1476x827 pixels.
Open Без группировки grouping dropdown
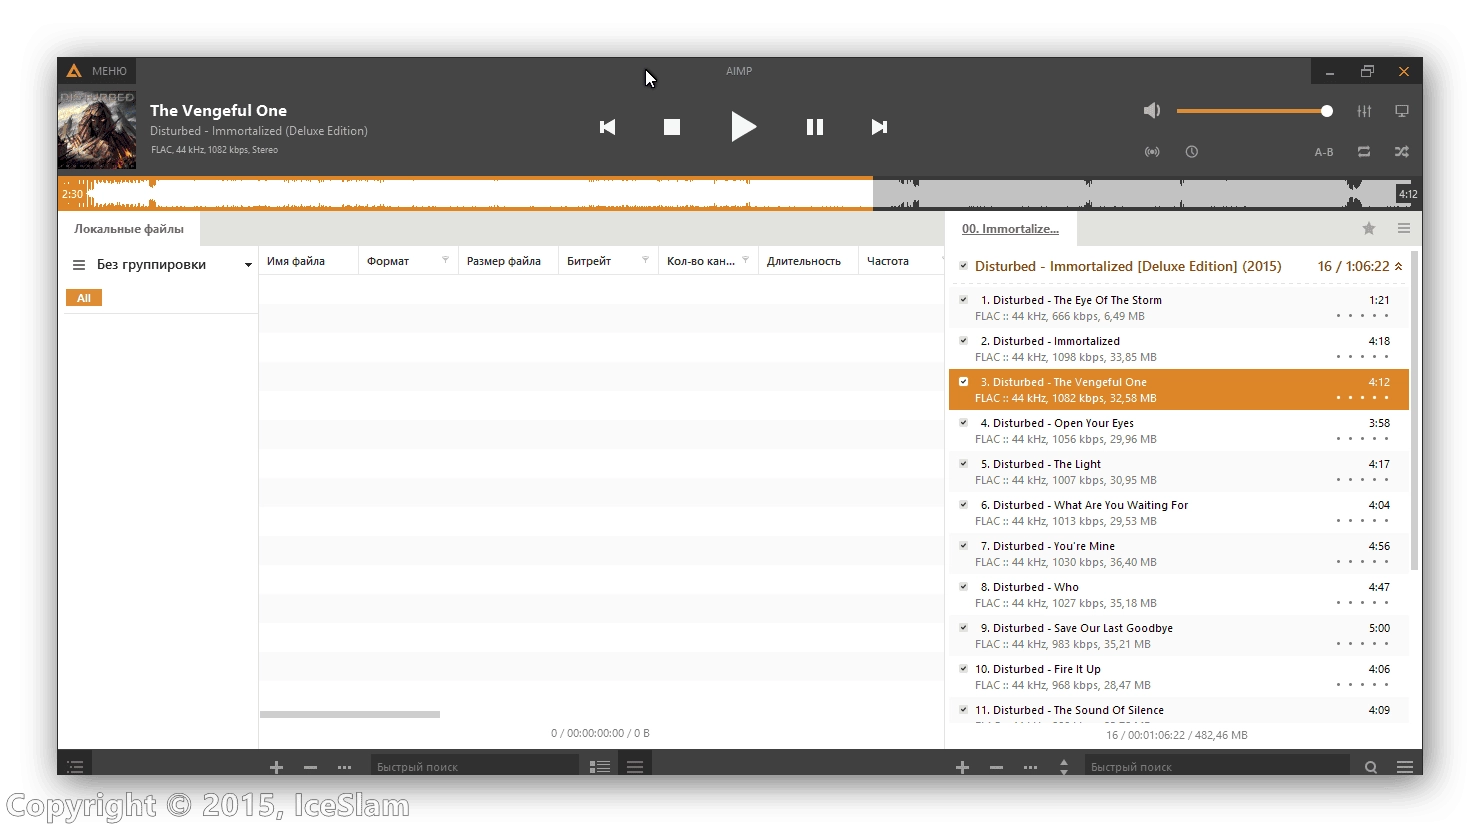[248, 265]
